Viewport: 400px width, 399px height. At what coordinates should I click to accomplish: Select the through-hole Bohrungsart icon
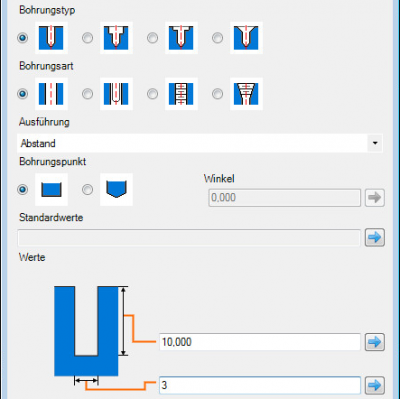point(51,94)
